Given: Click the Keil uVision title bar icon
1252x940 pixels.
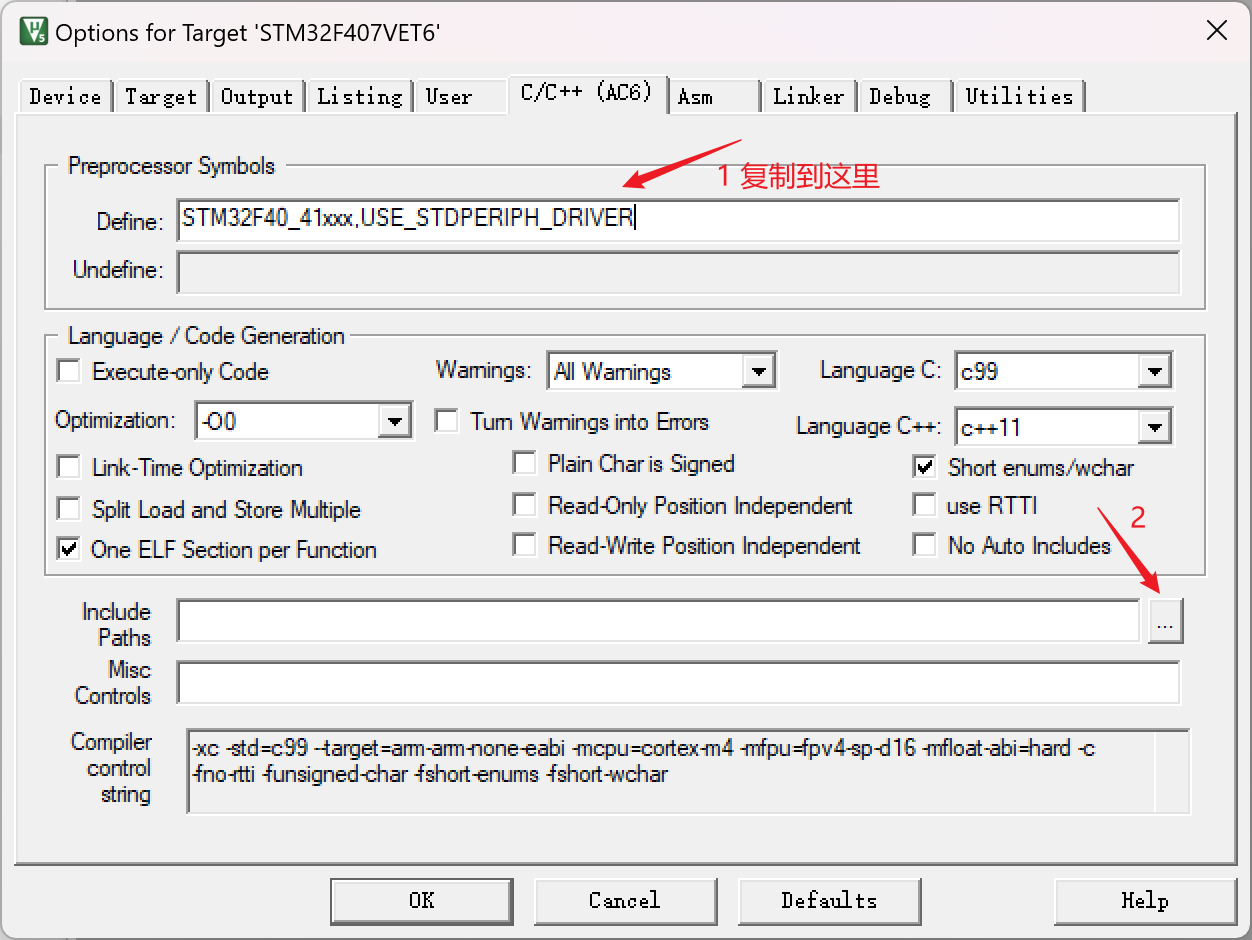Looking at the screenshot, I should 33,31.
